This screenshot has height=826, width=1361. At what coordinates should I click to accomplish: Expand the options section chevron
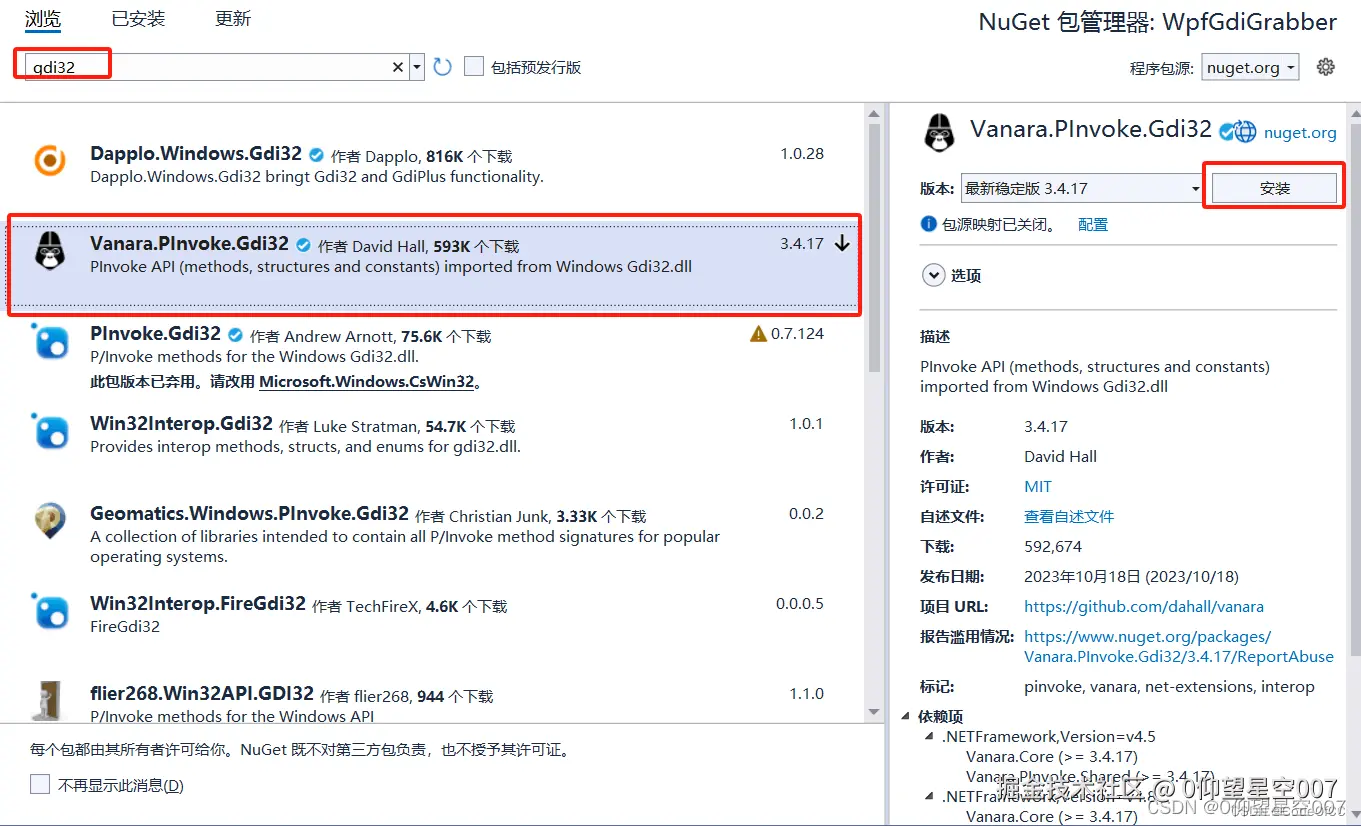click(x=933, y=275)
